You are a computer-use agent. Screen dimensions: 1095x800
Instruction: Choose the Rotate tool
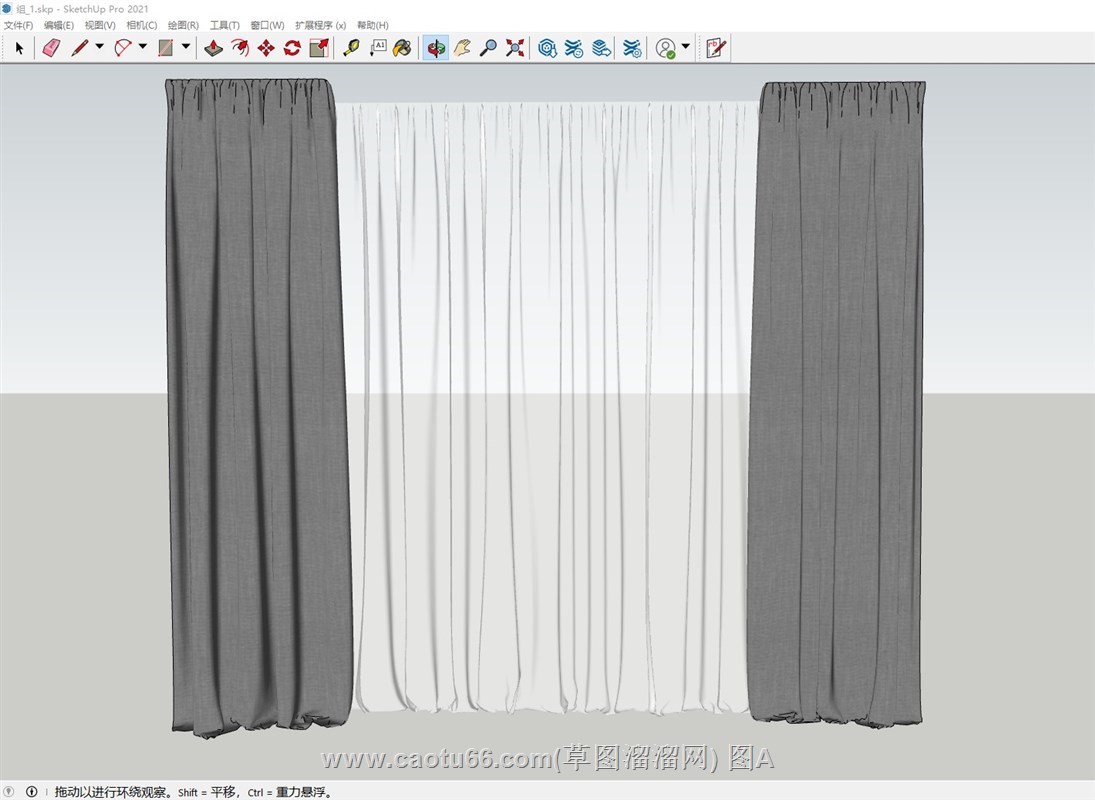(x=292, y=47)
